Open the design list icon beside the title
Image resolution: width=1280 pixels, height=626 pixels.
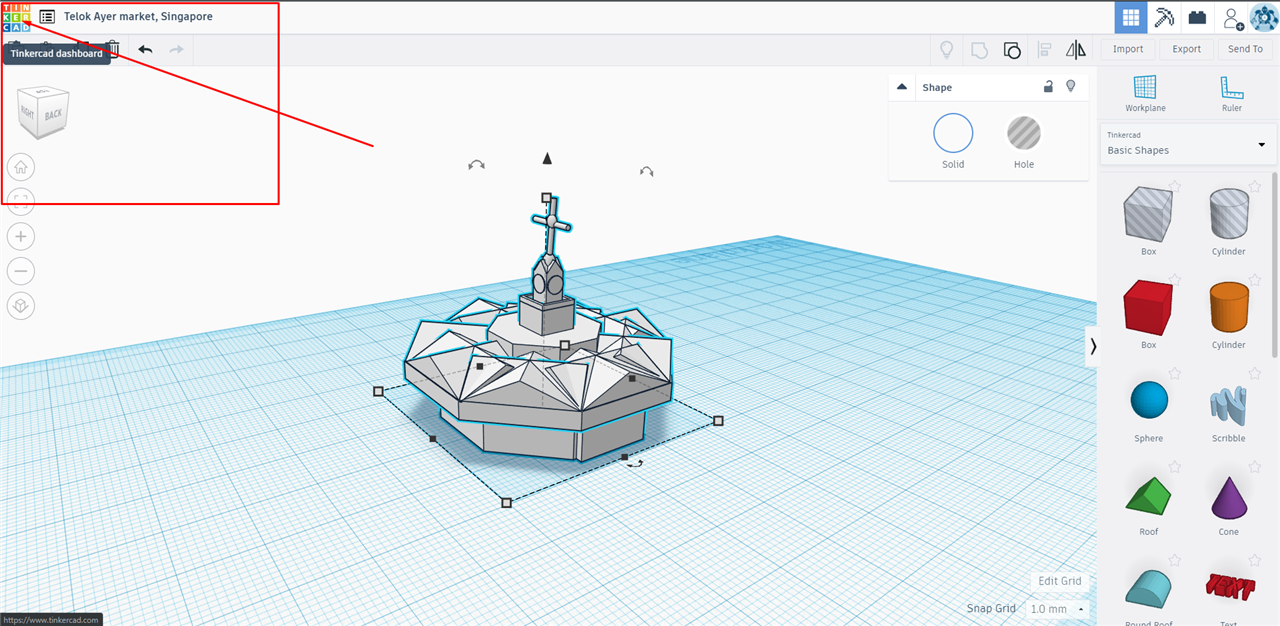(47, 17)
